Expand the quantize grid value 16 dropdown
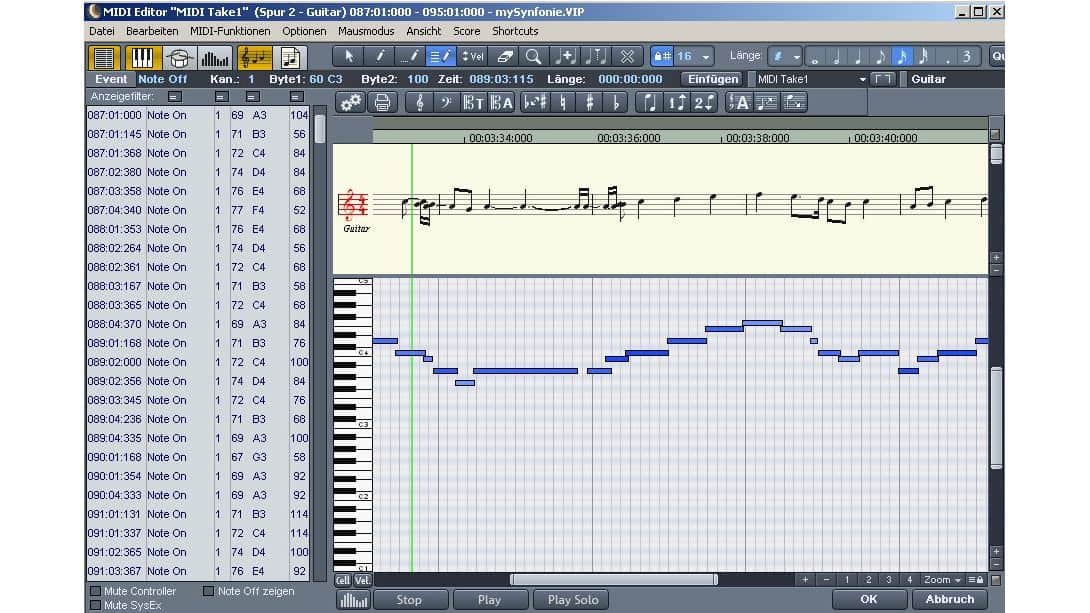This screenshot has height=613, width=1090. pyautogui.click(x=707, y=57)
